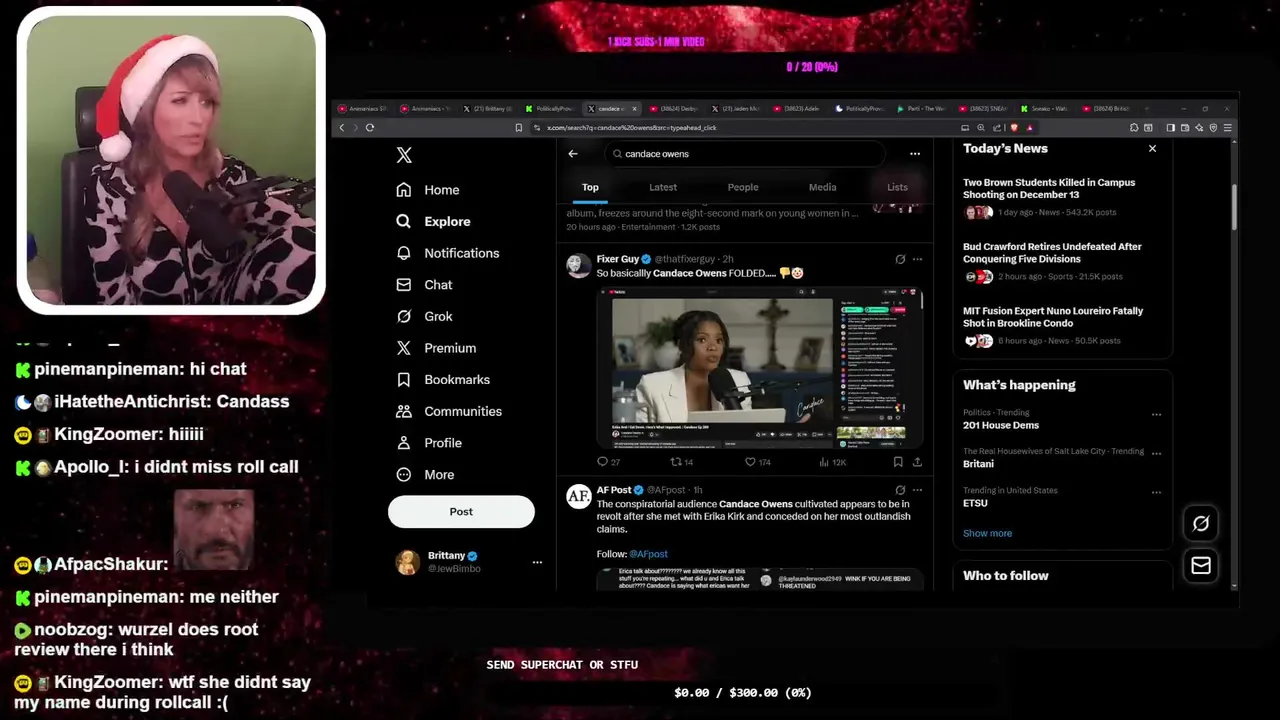The height and width of the screenshot is (720, 1280).
Task: Click the Brave shields icon
Action: (x=1014, y=128)
